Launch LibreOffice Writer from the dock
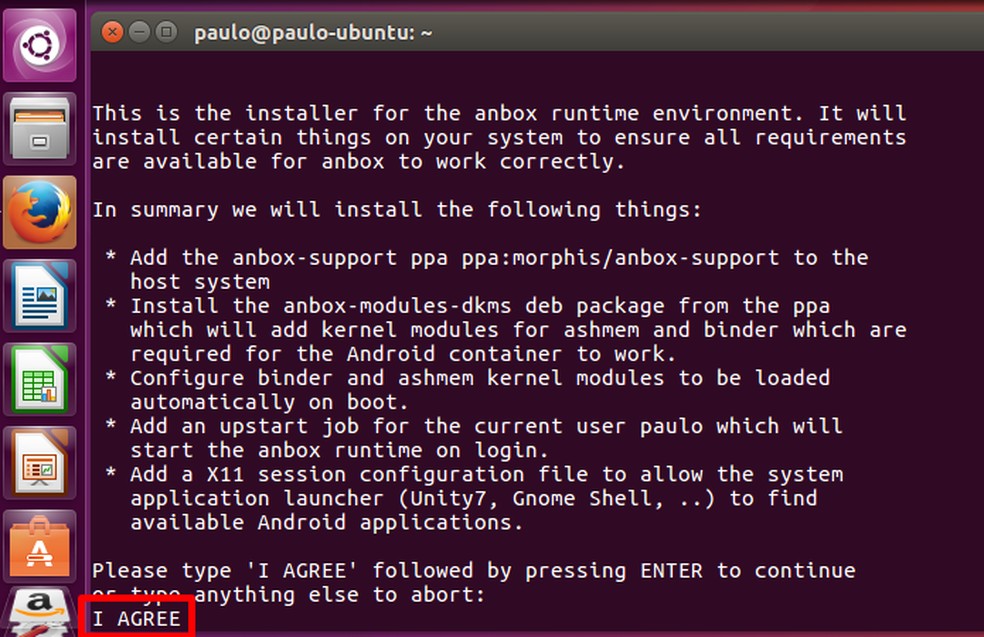 (x=39, y=295)
